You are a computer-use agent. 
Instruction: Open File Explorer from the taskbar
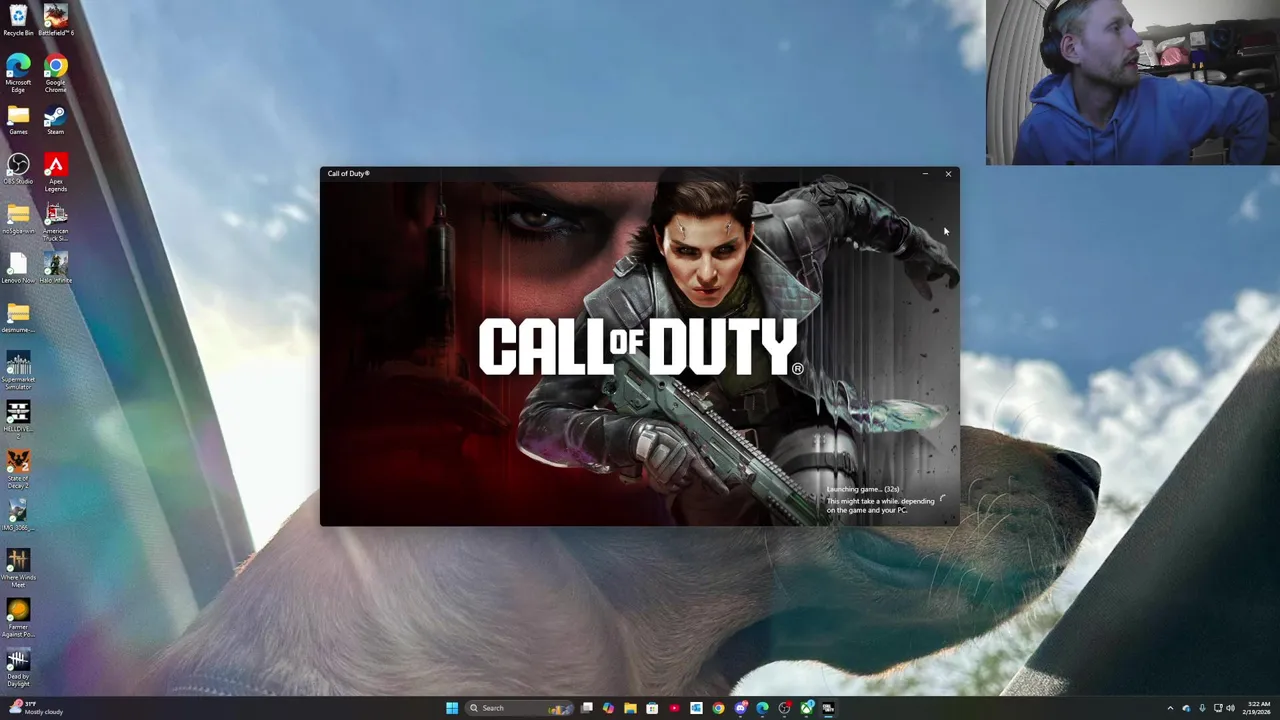point(630,708)
